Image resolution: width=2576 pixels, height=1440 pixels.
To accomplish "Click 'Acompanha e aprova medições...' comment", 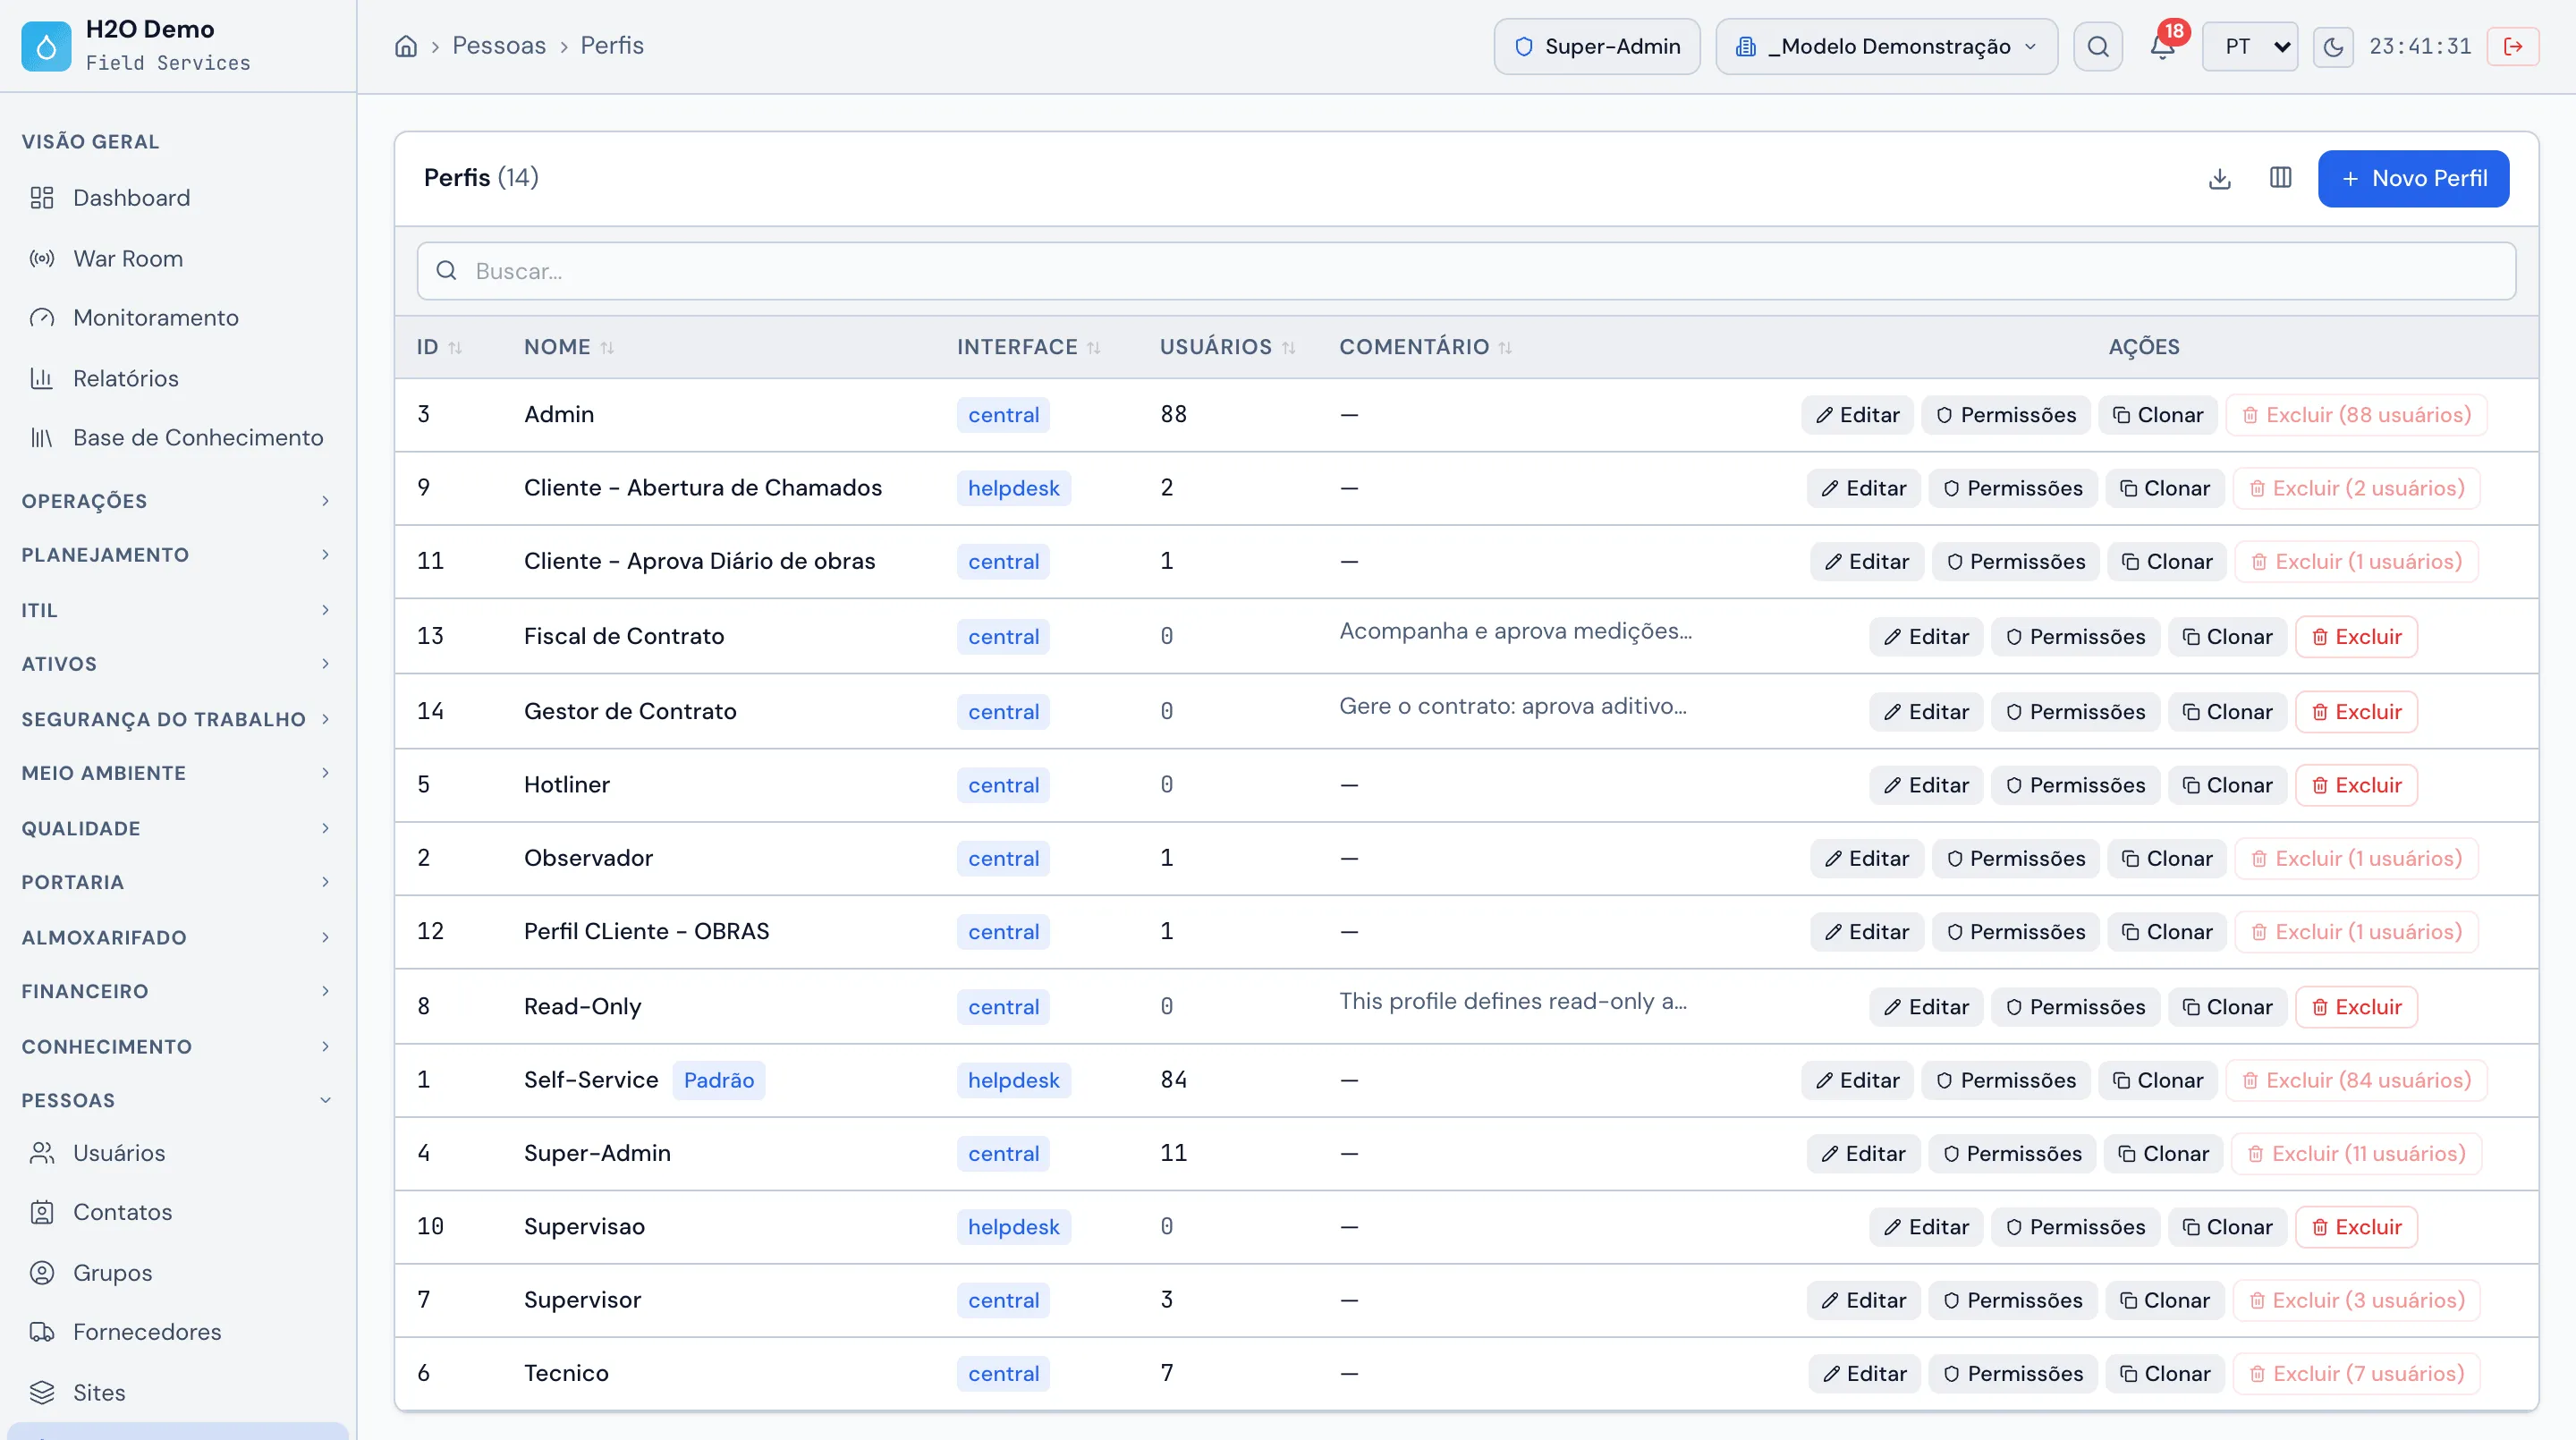I will coord(1516,631).
